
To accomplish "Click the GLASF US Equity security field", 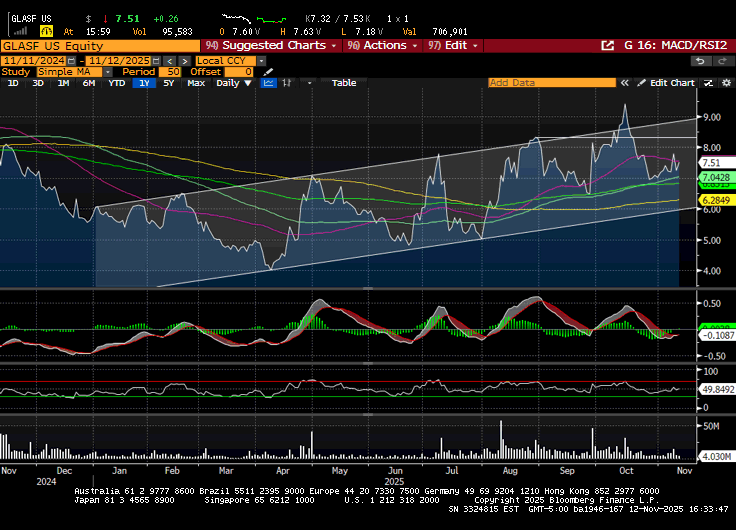I will [100, 46].
